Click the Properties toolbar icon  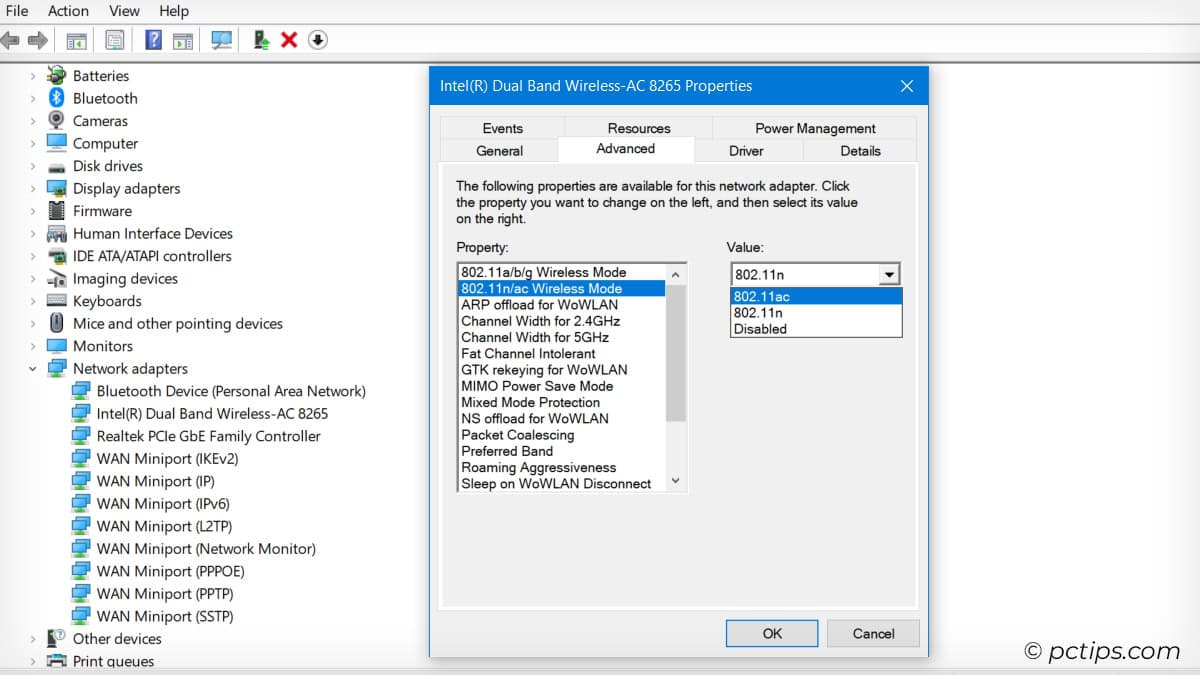tap(115, 40)
